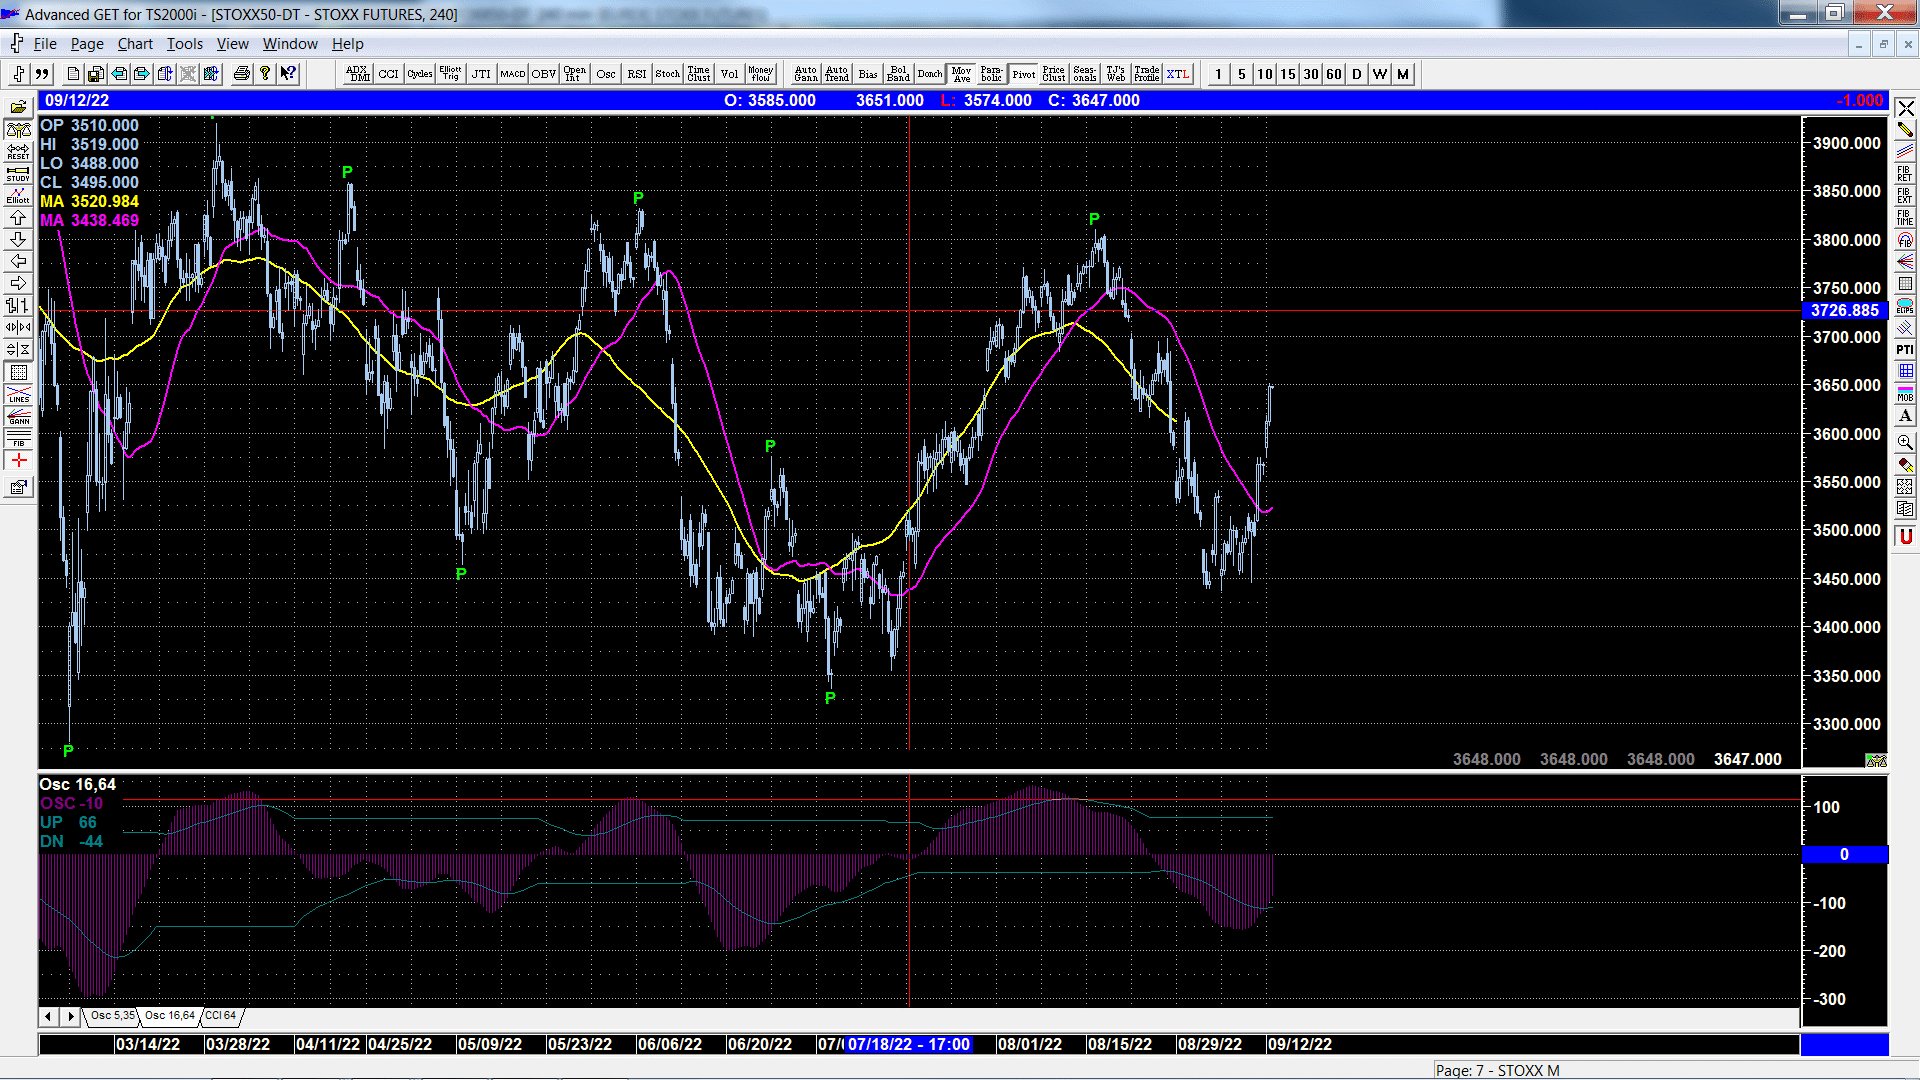Click the right arrow sidebar button
The image size is (1920, 1080).
coord(18,283)
